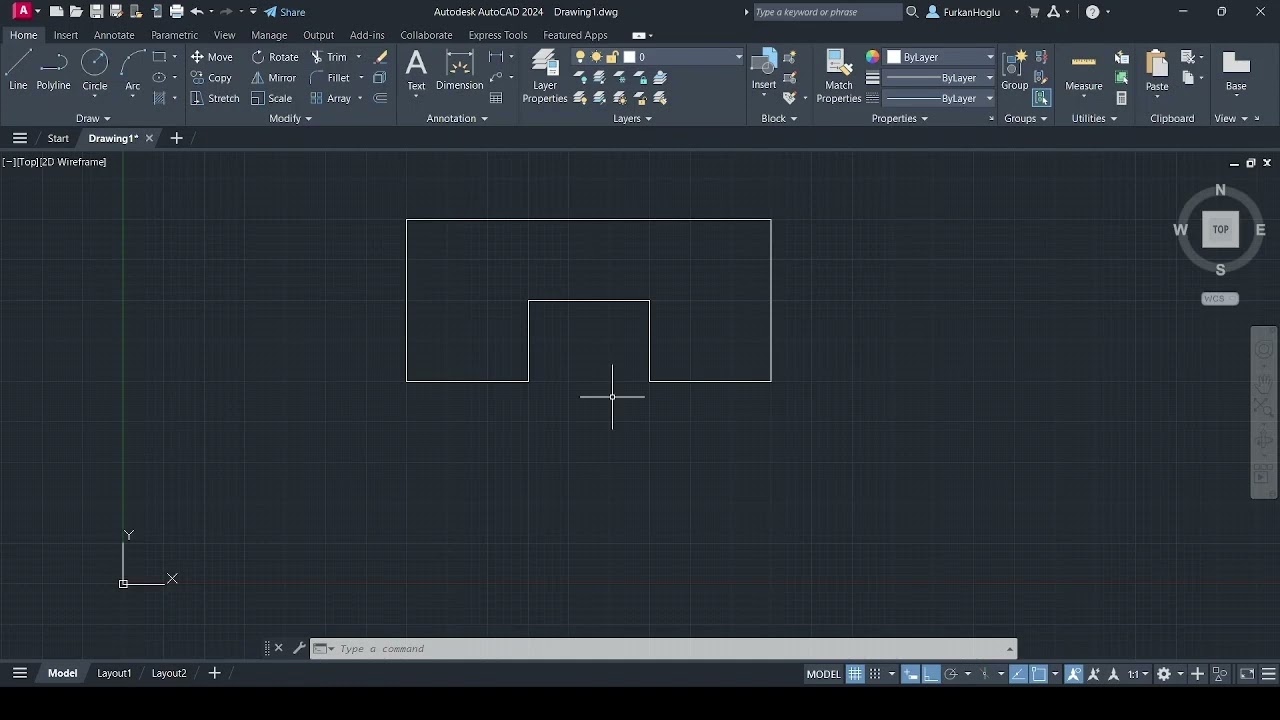This screenshot has height=720, width=1280.
Task: Insert a Table annotation
Action: click(496, 98)
